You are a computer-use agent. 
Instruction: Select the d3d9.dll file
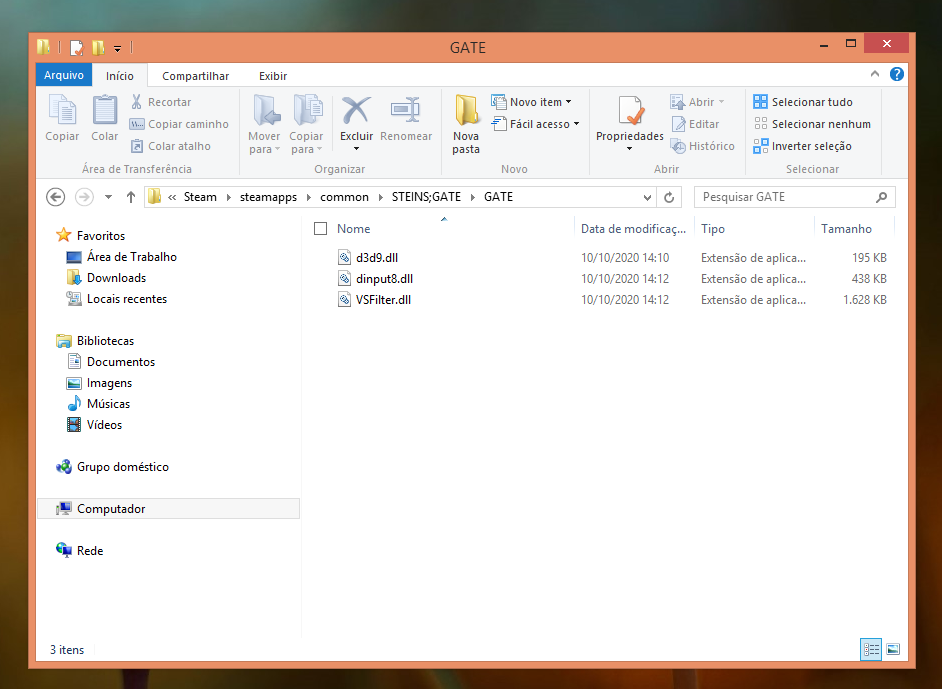click(x=377, y=258)
